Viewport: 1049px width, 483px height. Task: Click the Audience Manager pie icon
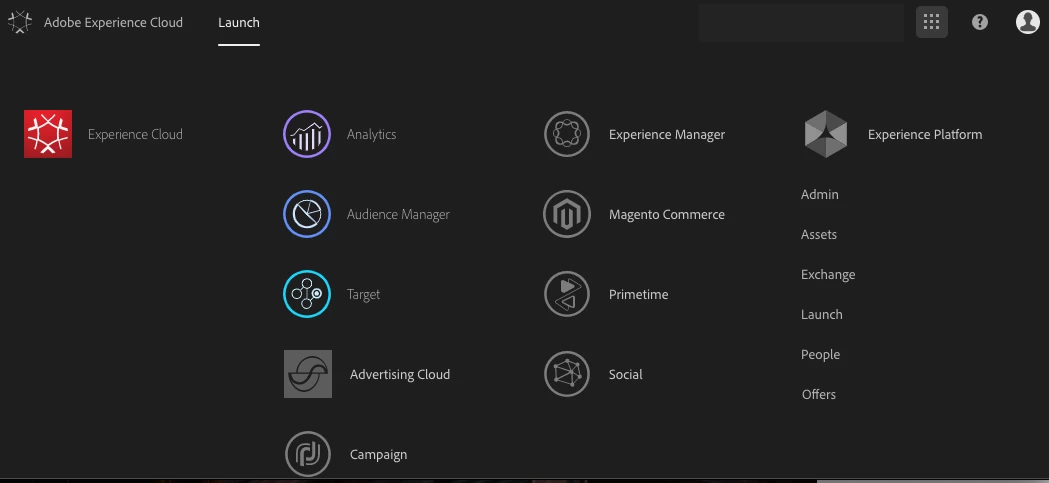307,214
